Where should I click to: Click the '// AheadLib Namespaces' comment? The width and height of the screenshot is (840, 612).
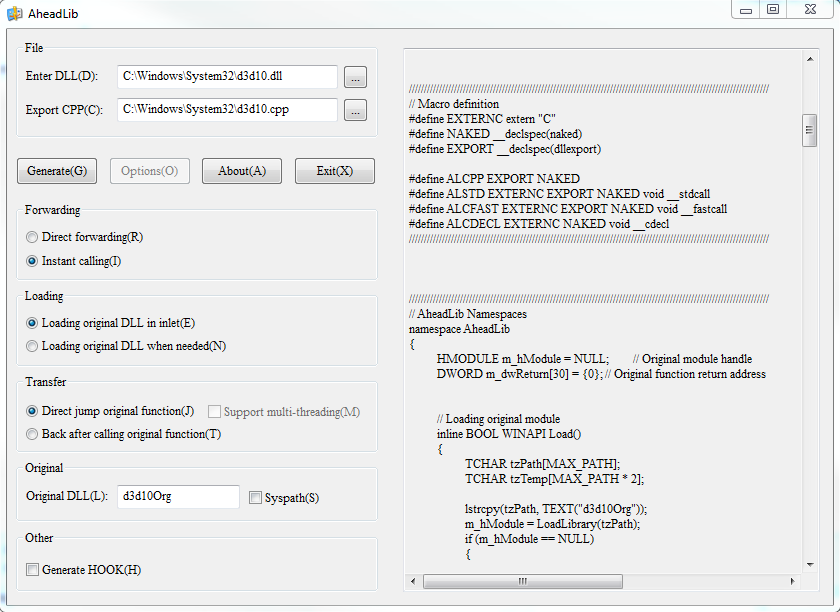pos(468,314)
